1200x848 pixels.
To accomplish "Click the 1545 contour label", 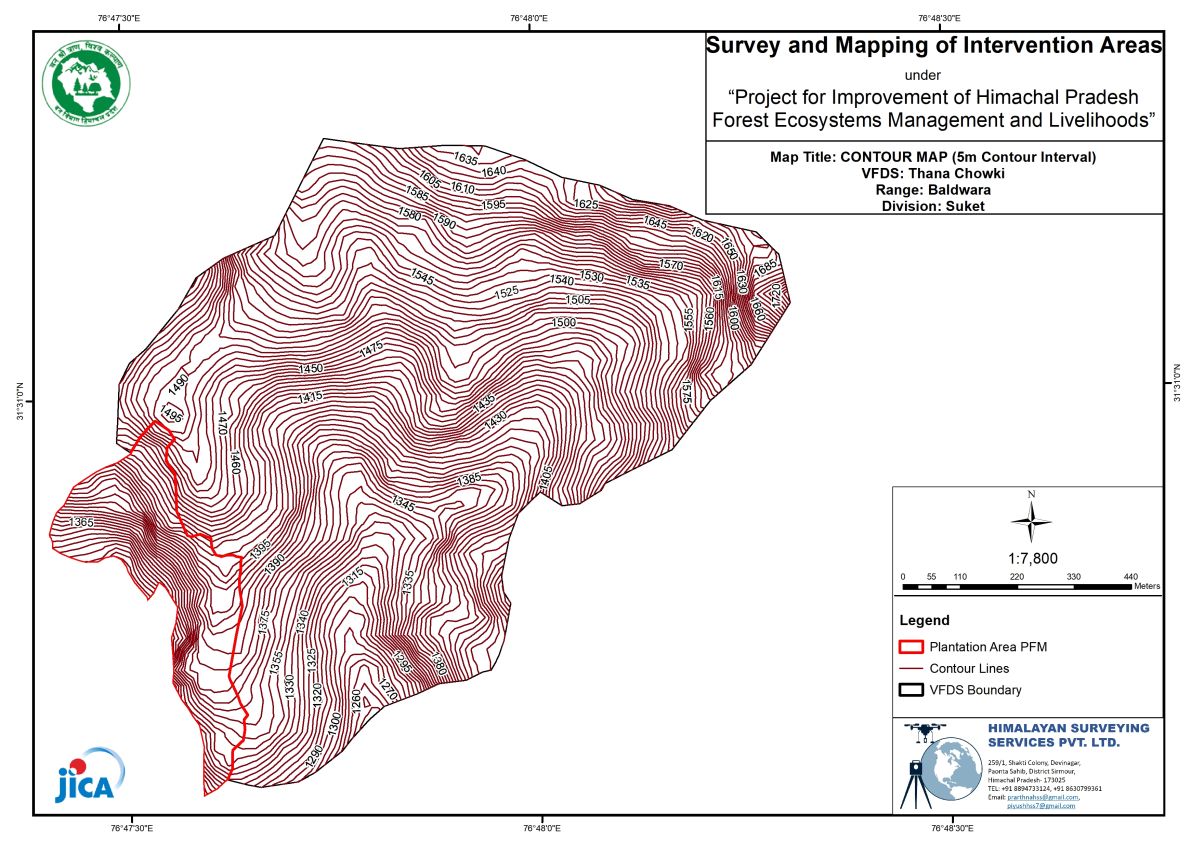I will coord(422,277).
